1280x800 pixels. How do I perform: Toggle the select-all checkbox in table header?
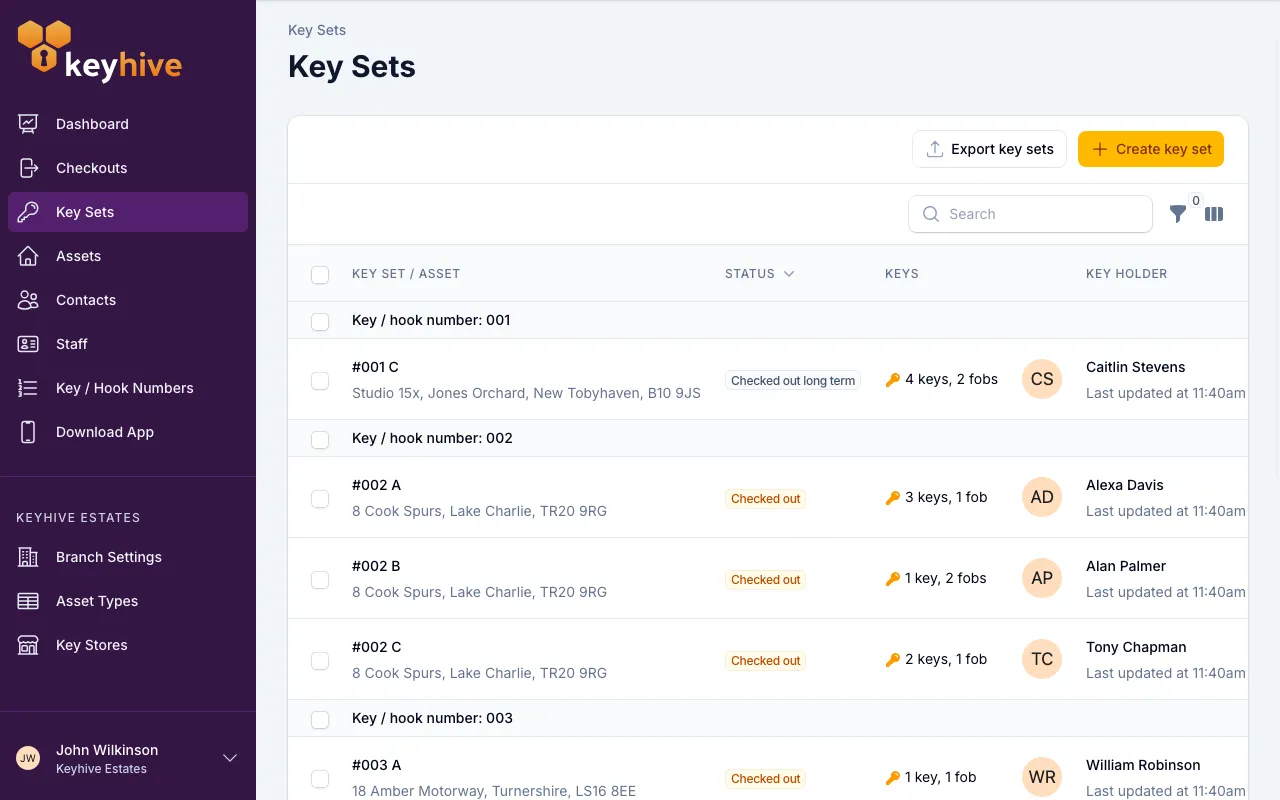320,274
